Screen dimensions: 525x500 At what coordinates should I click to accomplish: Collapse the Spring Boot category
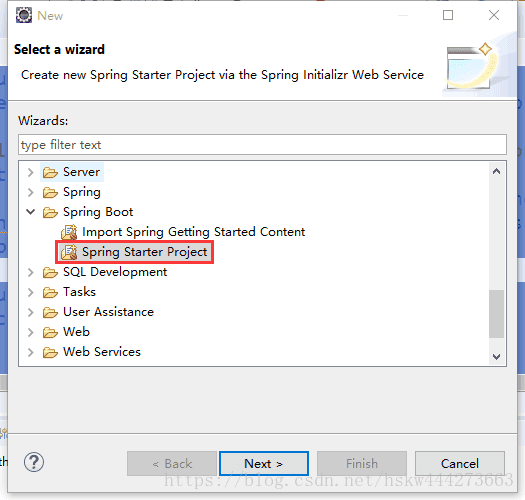31,212
